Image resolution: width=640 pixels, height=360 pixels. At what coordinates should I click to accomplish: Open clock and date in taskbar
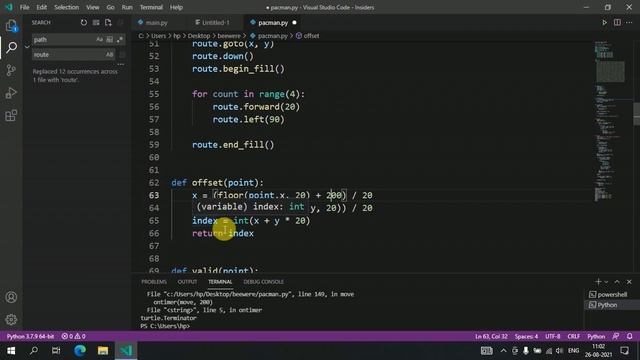tap(598, 351)
